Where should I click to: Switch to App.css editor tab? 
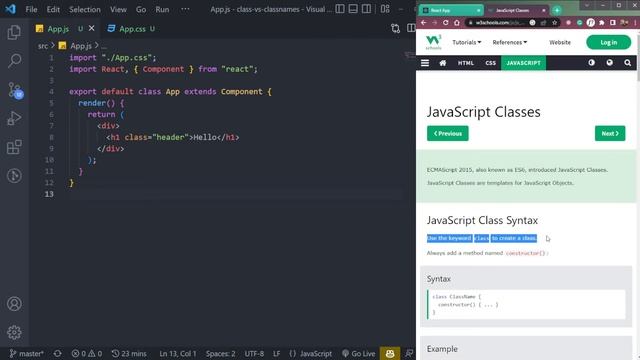(131, 29)
